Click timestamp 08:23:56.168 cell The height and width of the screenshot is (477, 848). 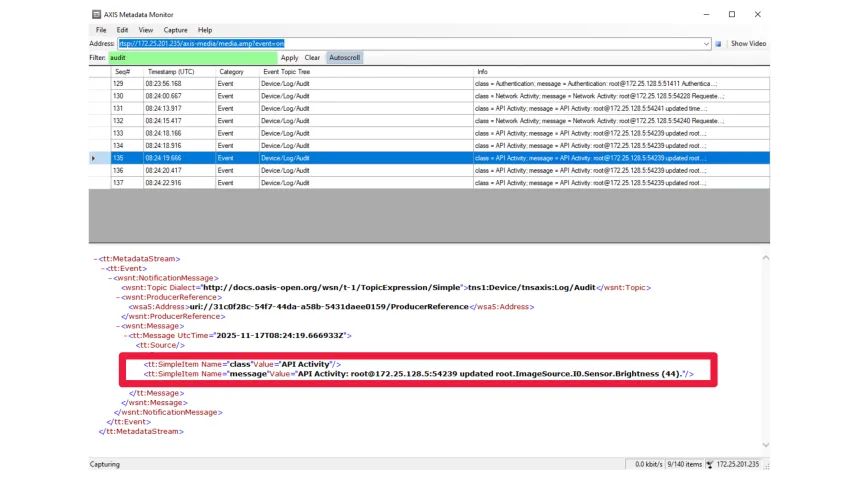click(x=179, y=84)
